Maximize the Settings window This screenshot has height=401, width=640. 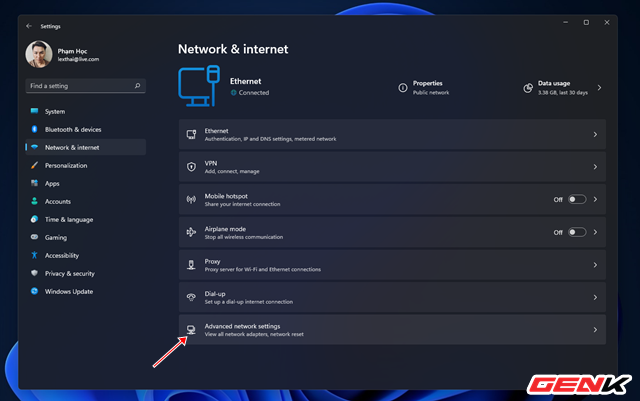pos(586,22)
